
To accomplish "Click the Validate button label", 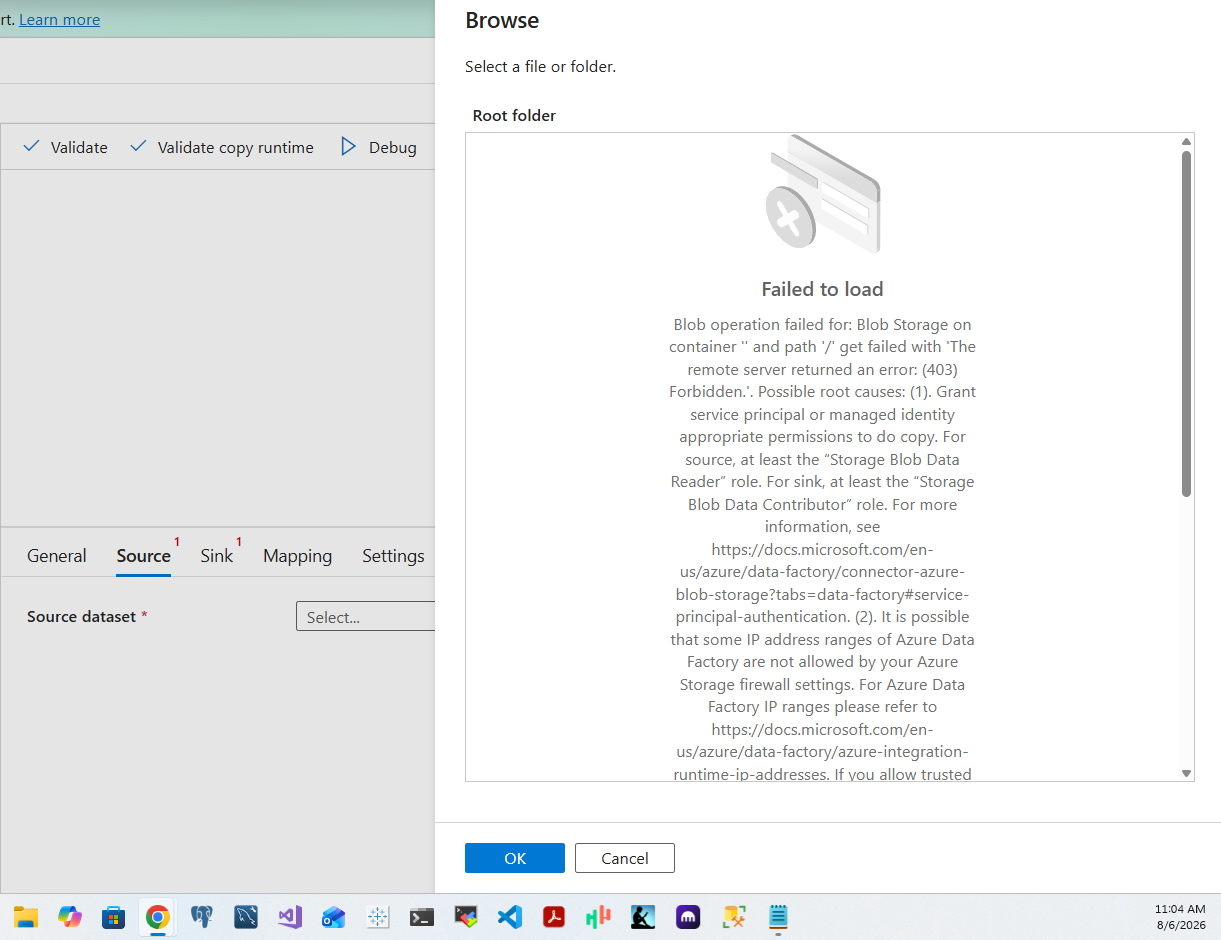I will pyautogui.click(x=79, y=147).
